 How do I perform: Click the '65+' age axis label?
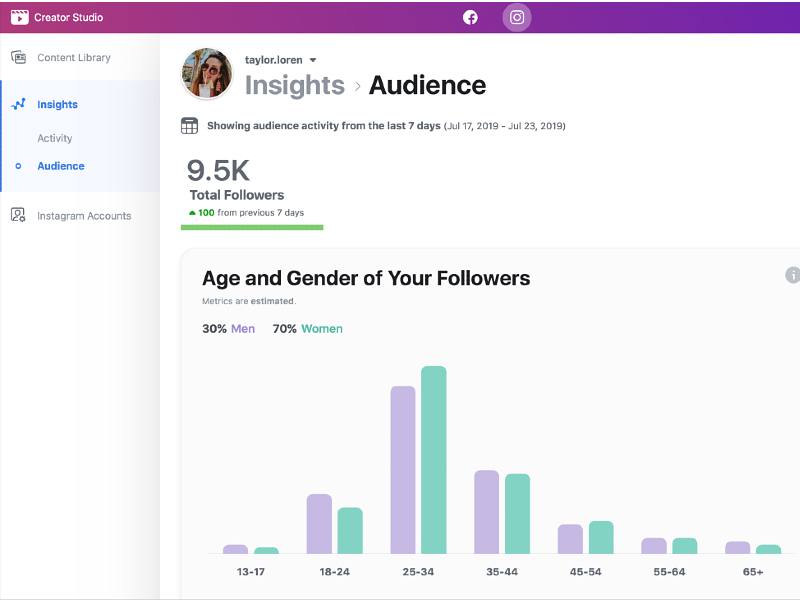pos(753,572)
